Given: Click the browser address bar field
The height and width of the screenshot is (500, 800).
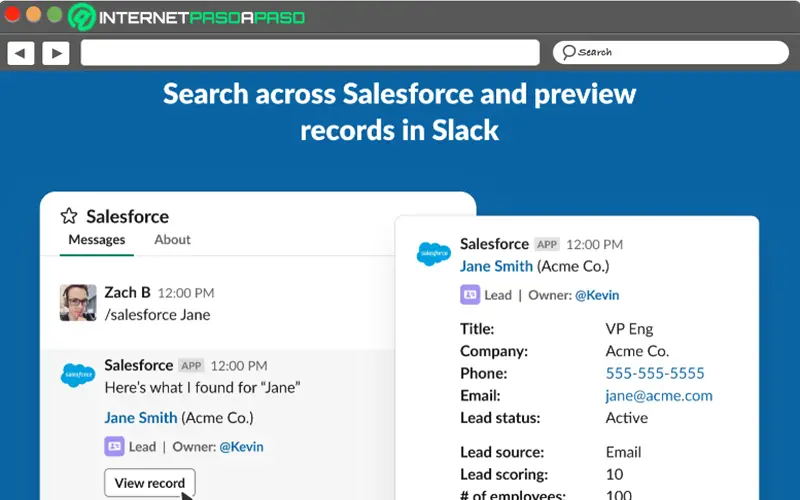Looking at the screenshot, I should pyautogui.click(x=310, y=53).
